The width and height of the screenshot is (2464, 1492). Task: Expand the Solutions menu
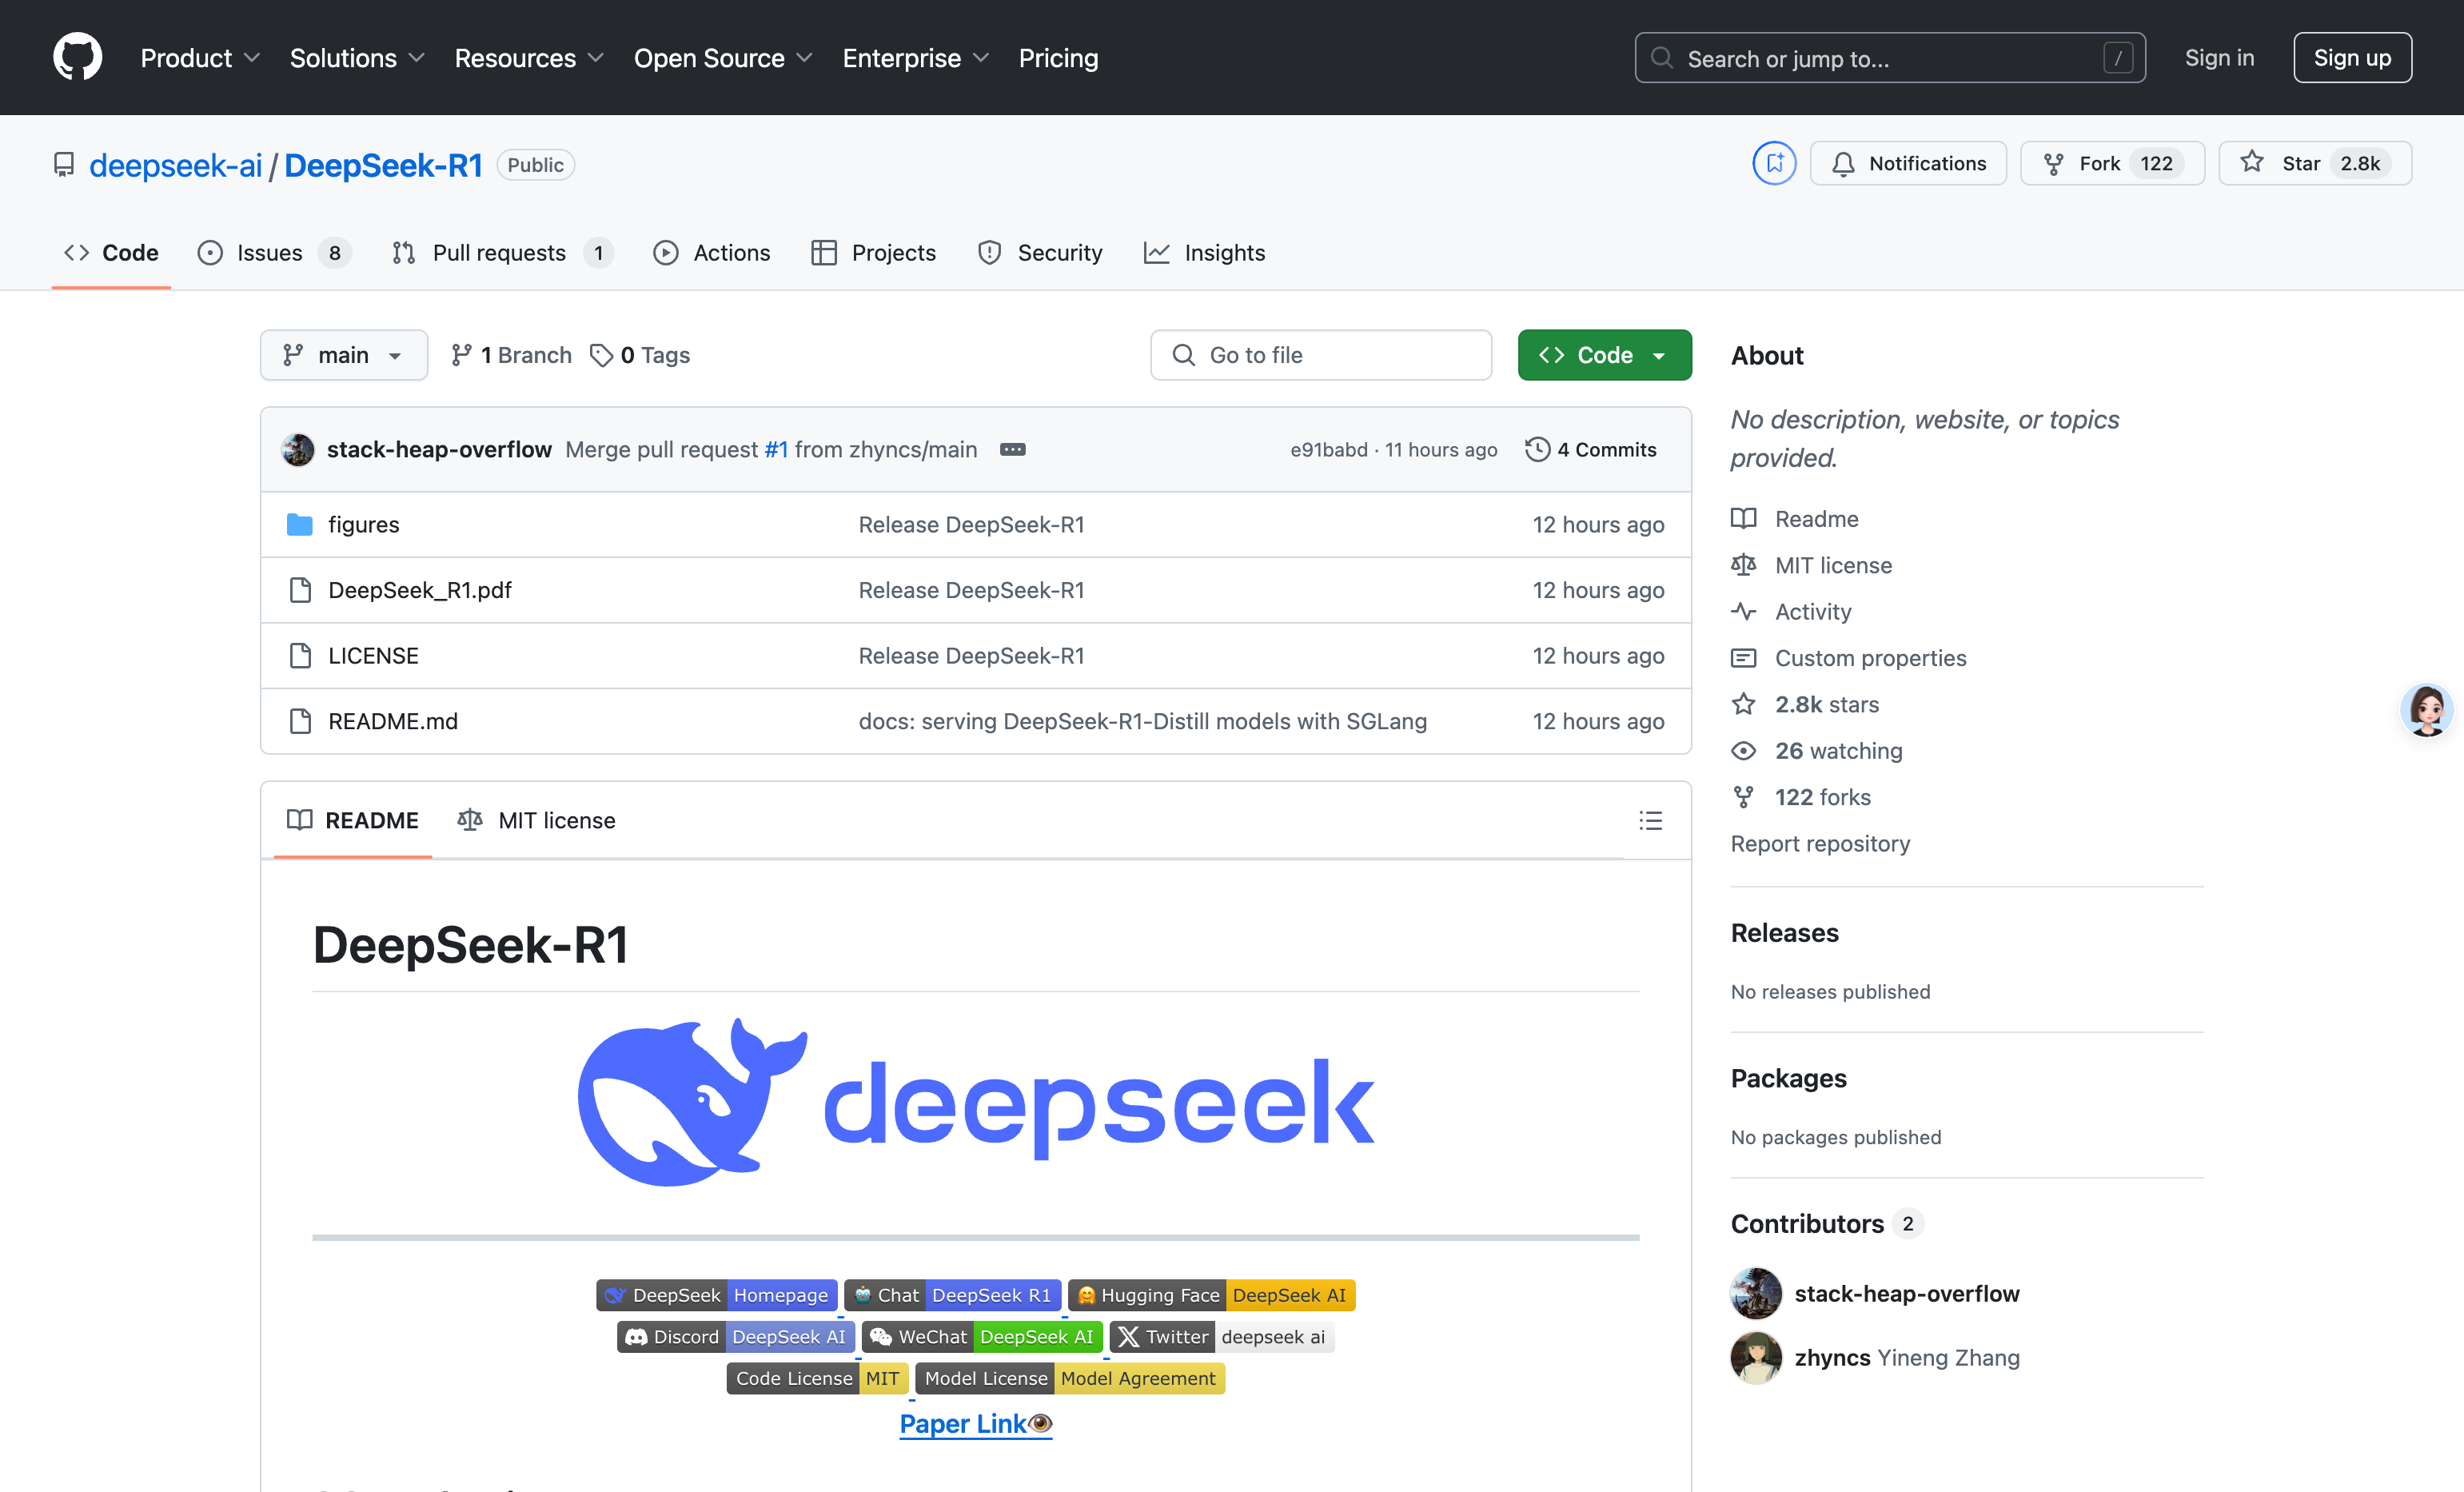[x=357, y=58]
